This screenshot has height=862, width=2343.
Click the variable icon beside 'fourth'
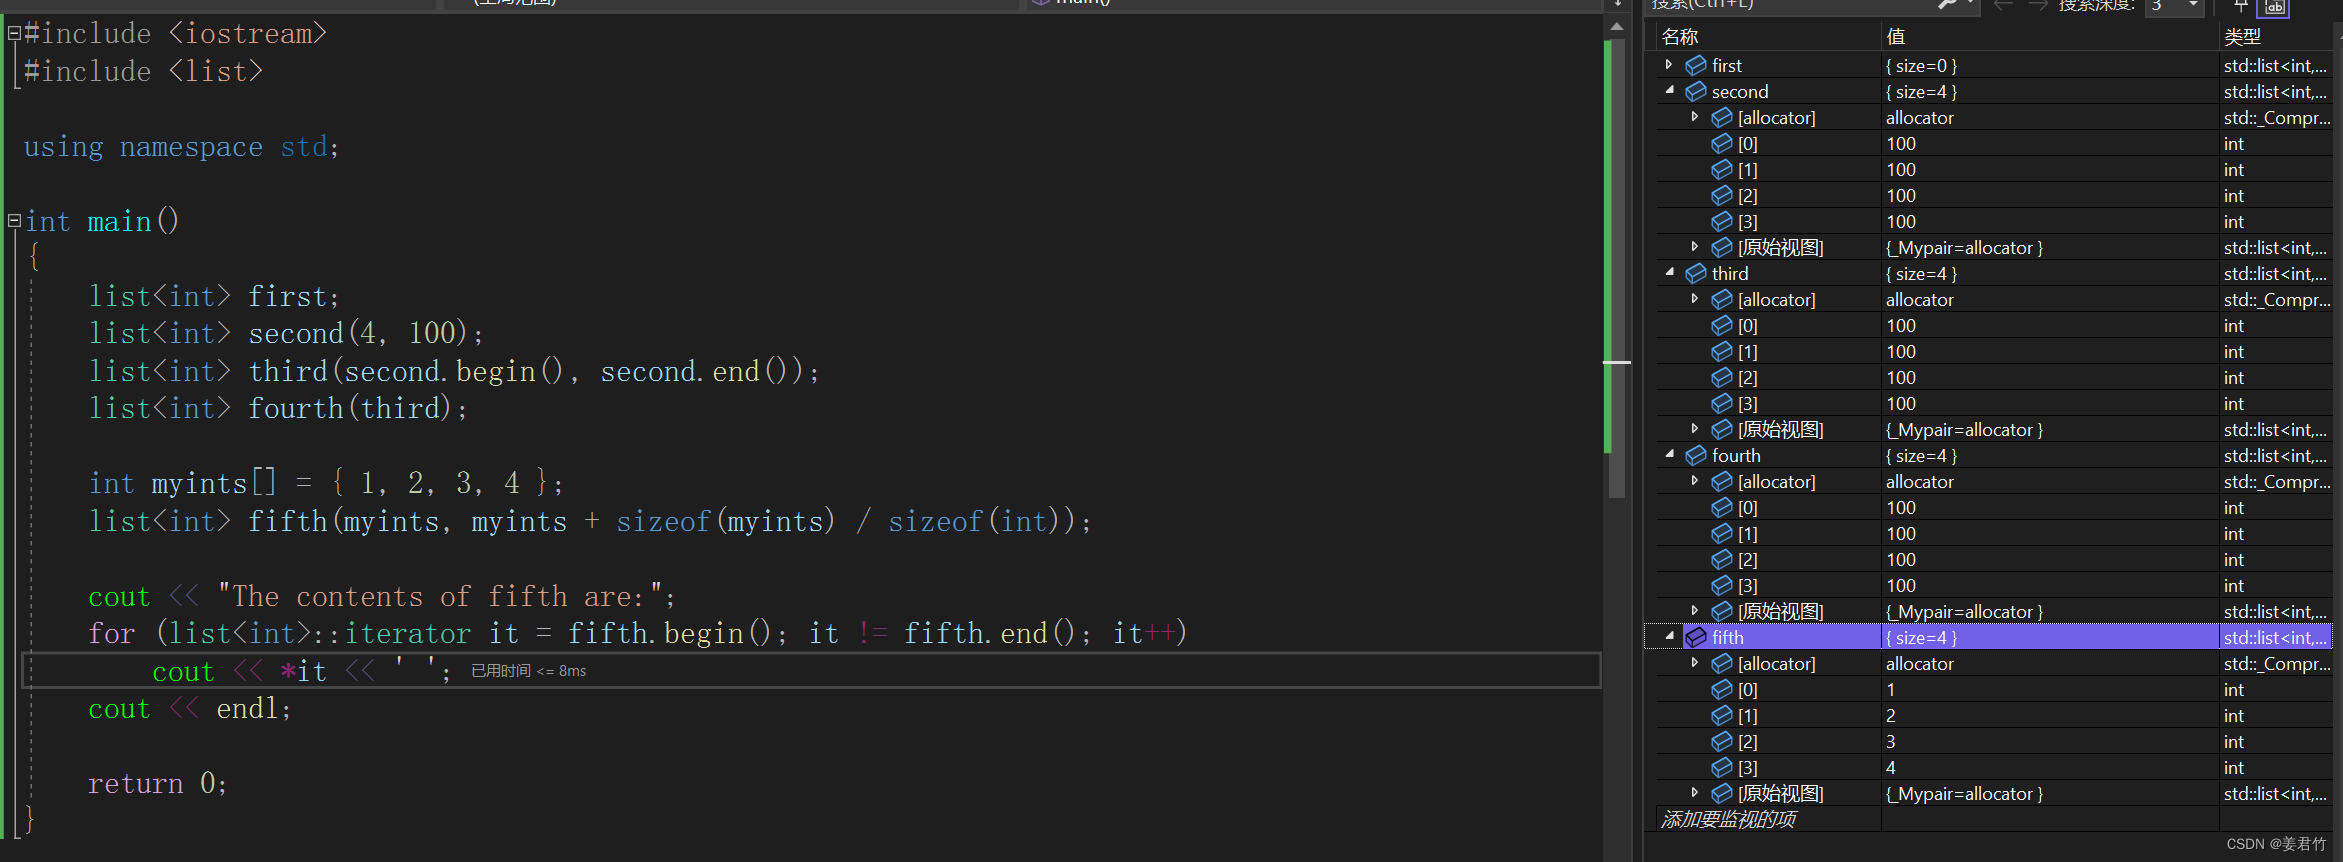click(x=1696, y=455)
